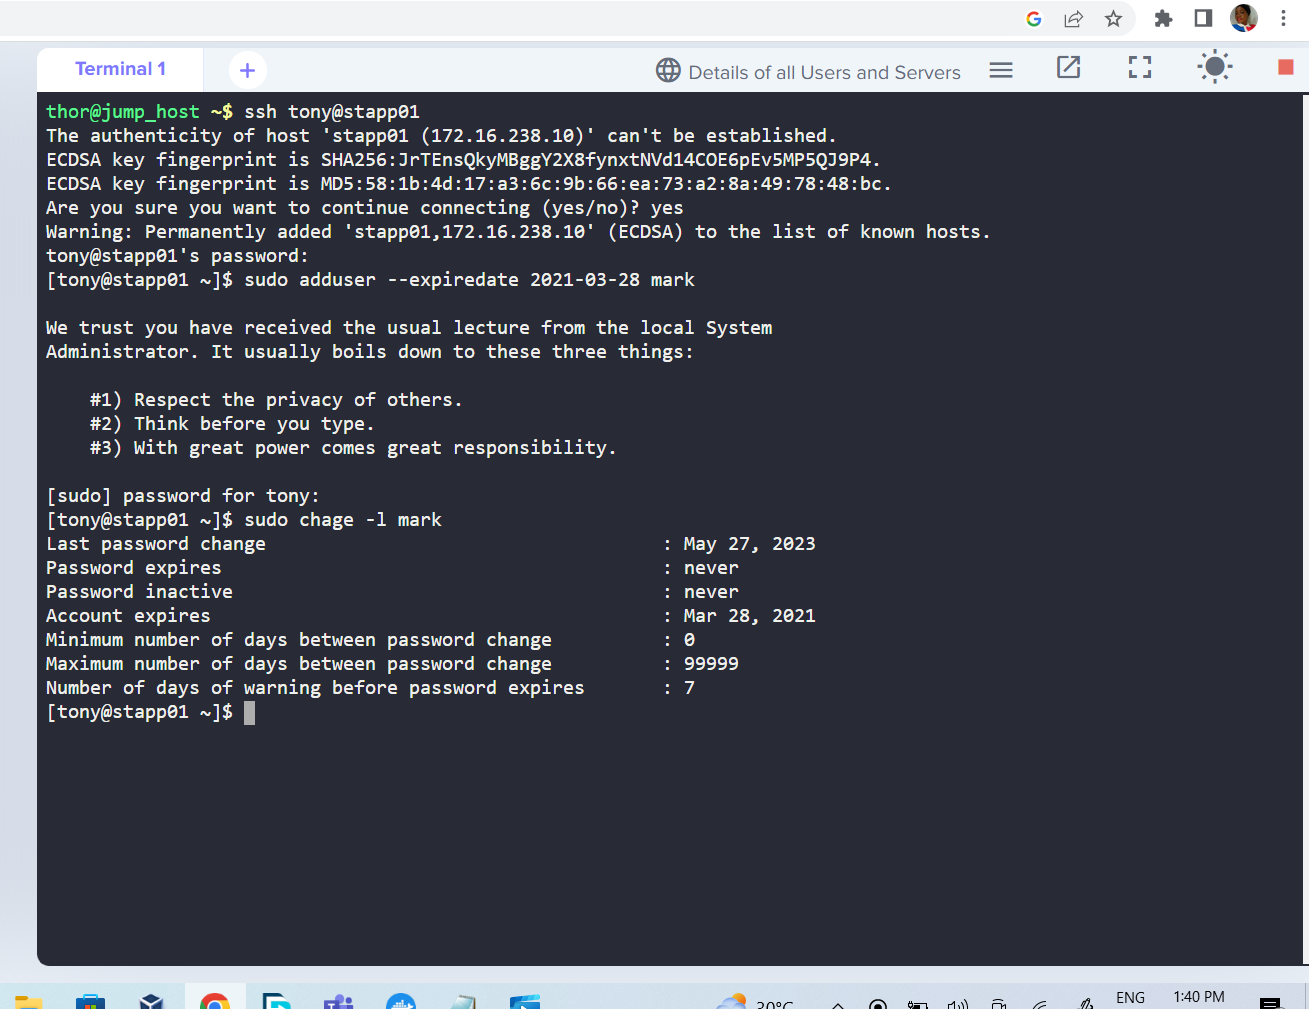
Task: Open Chrome from the taskbar
Action: tap(216, 1001)
